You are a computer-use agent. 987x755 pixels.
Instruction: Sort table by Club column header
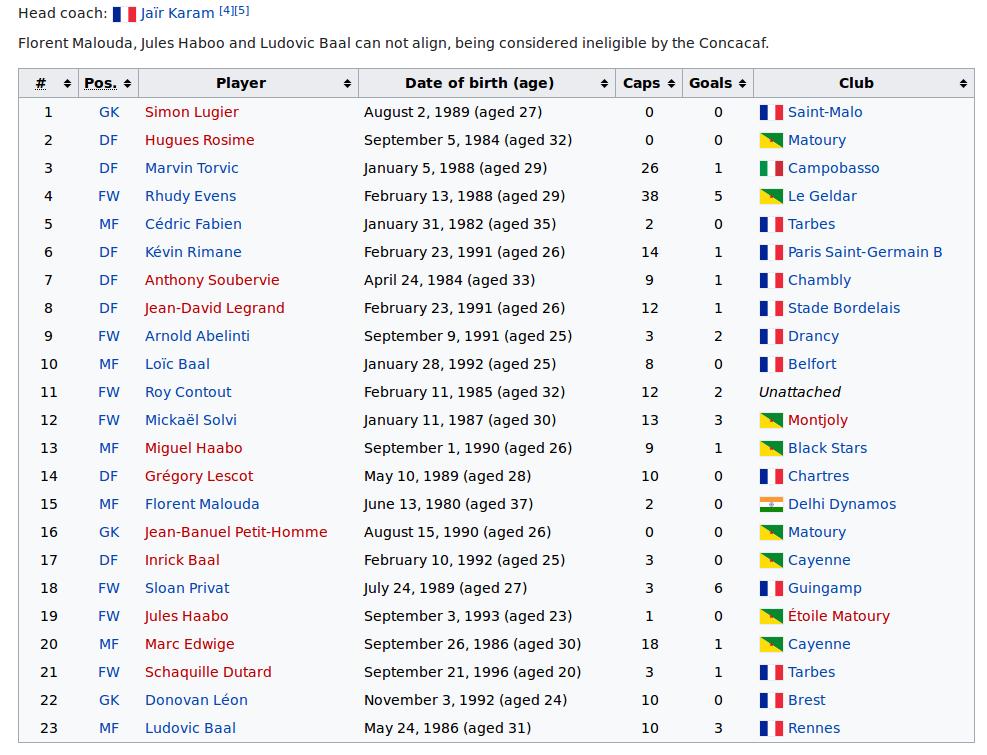pos(864,83)
